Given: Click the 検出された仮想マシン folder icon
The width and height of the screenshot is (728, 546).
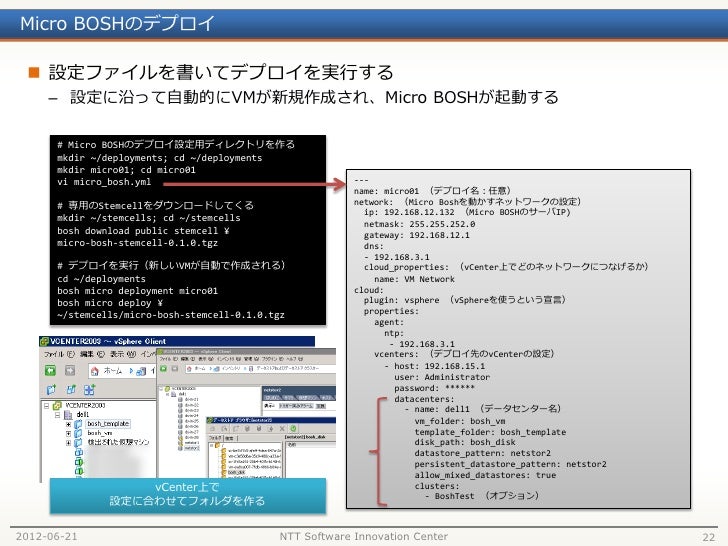Looking at the screenshot, I should click(78, 442).
